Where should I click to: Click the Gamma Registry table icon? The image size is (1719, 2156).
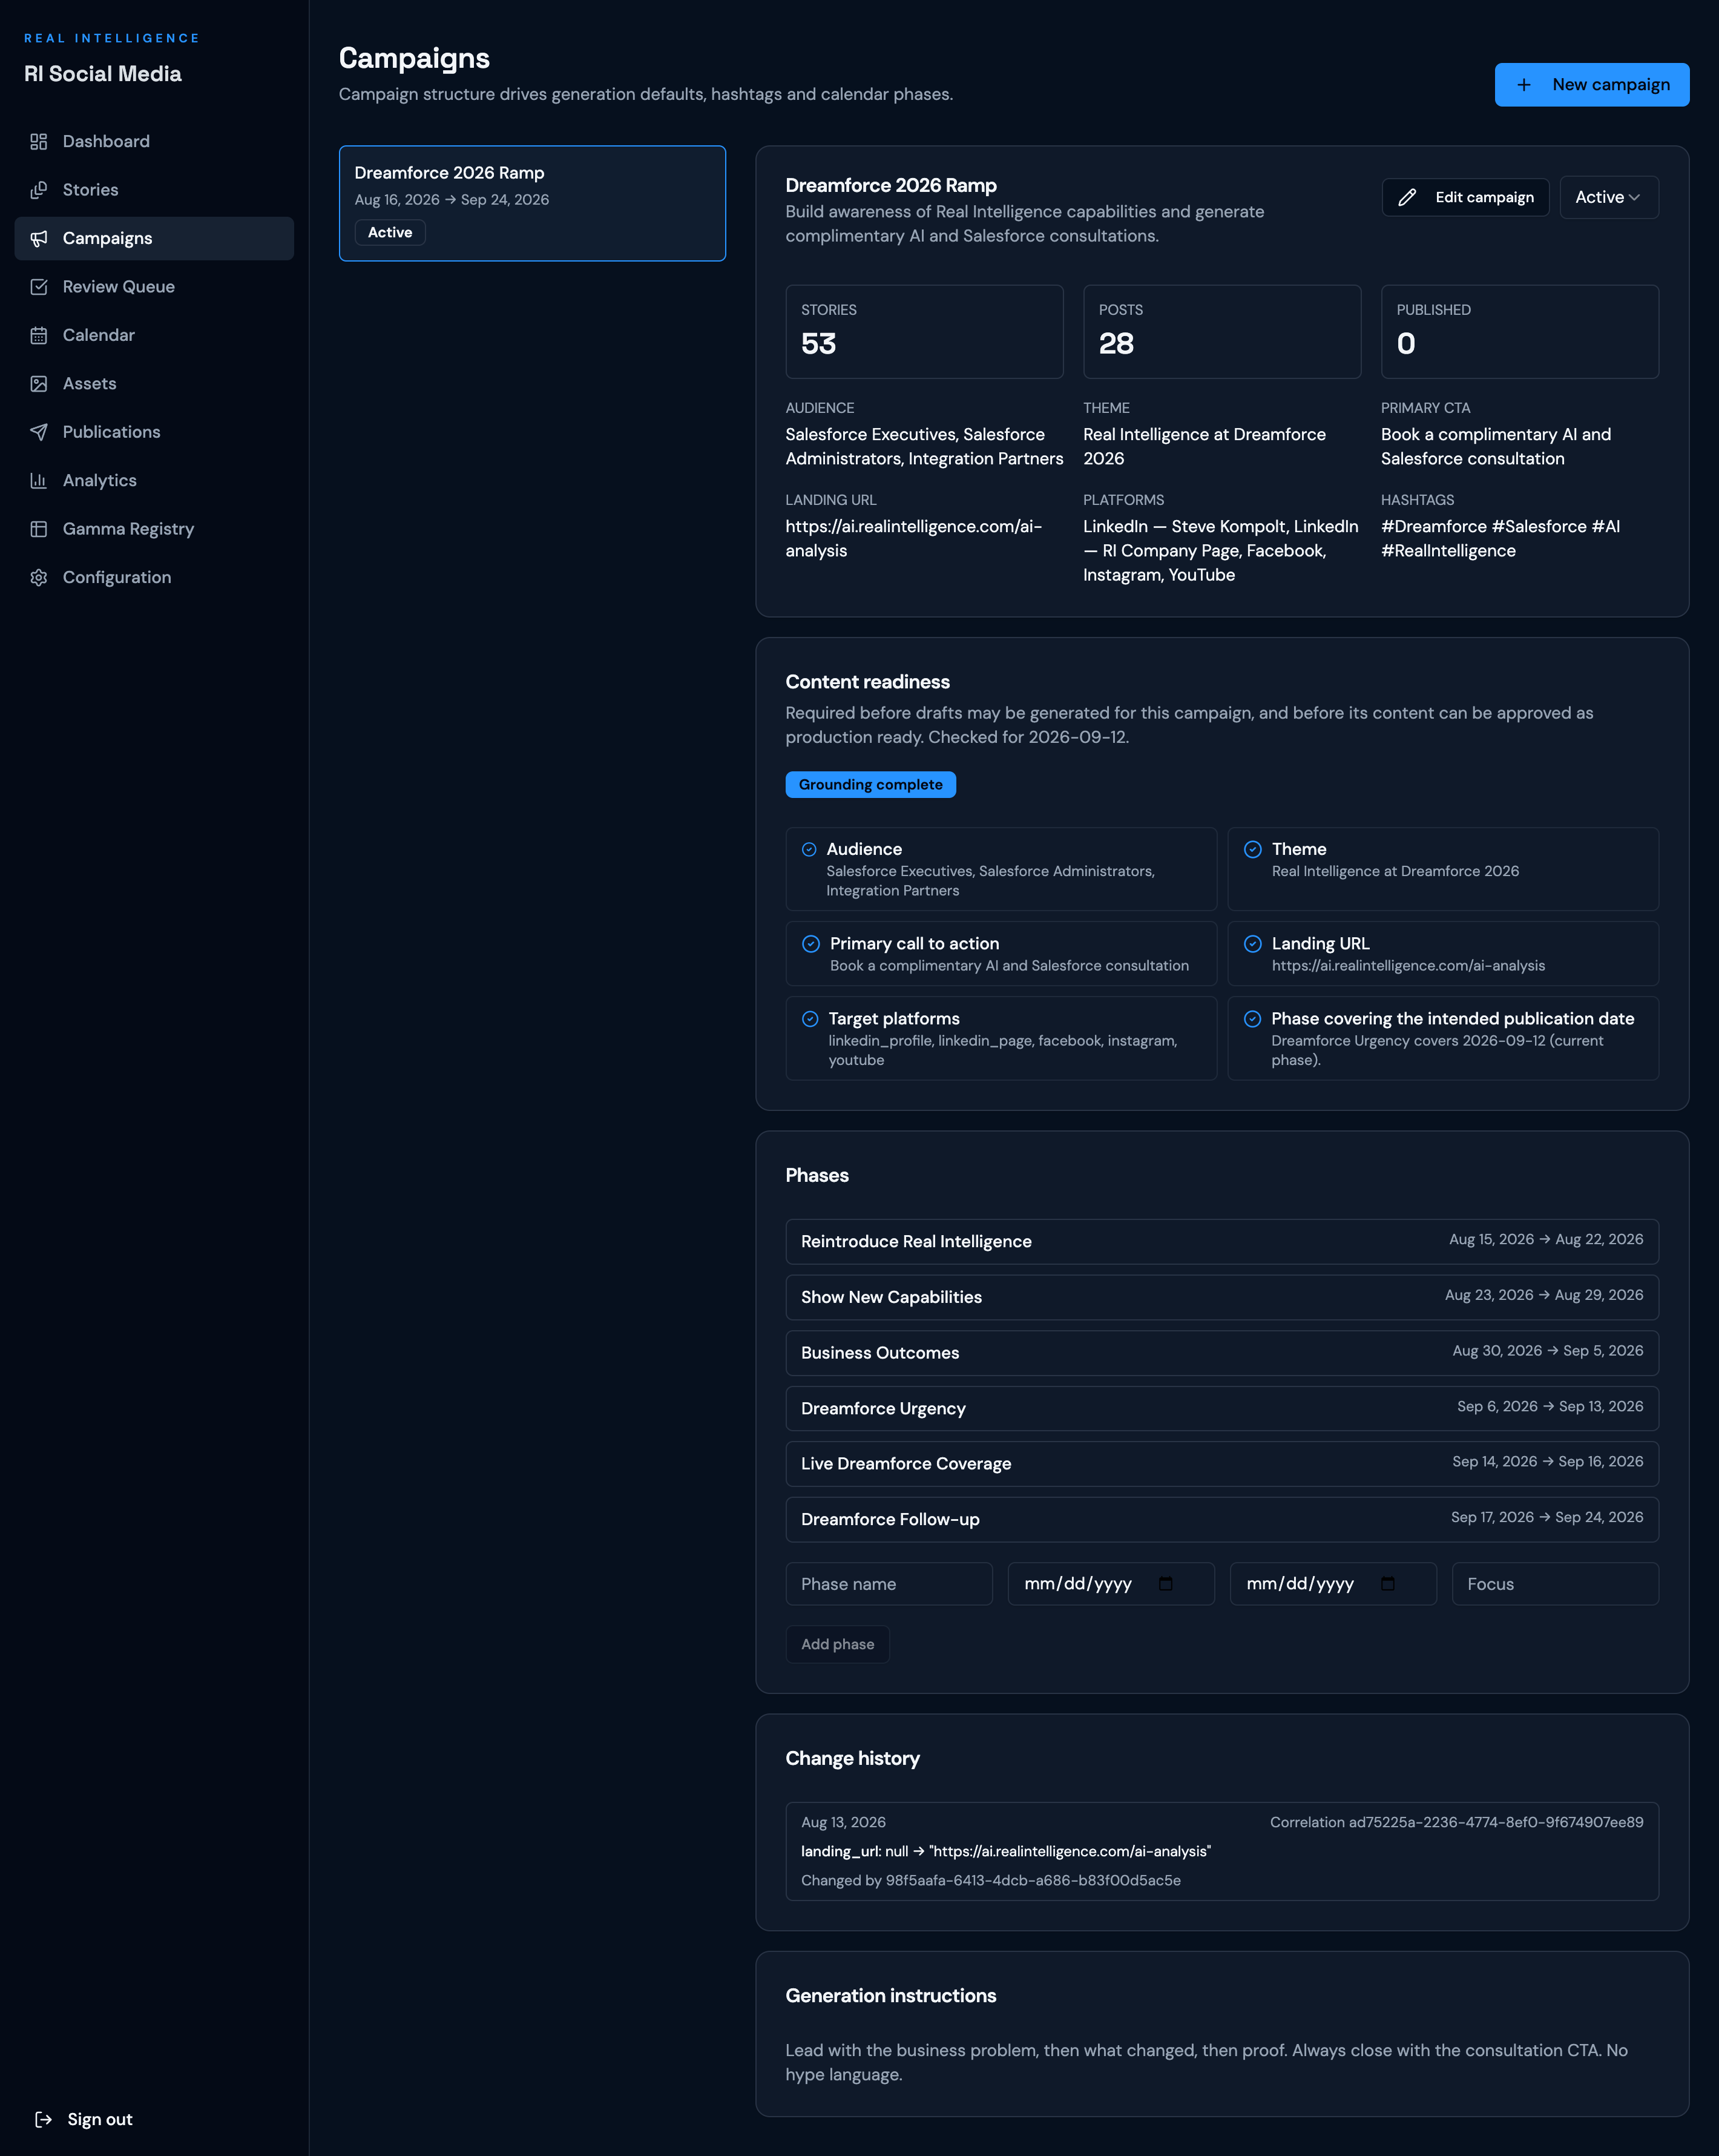tap(39, 529)
